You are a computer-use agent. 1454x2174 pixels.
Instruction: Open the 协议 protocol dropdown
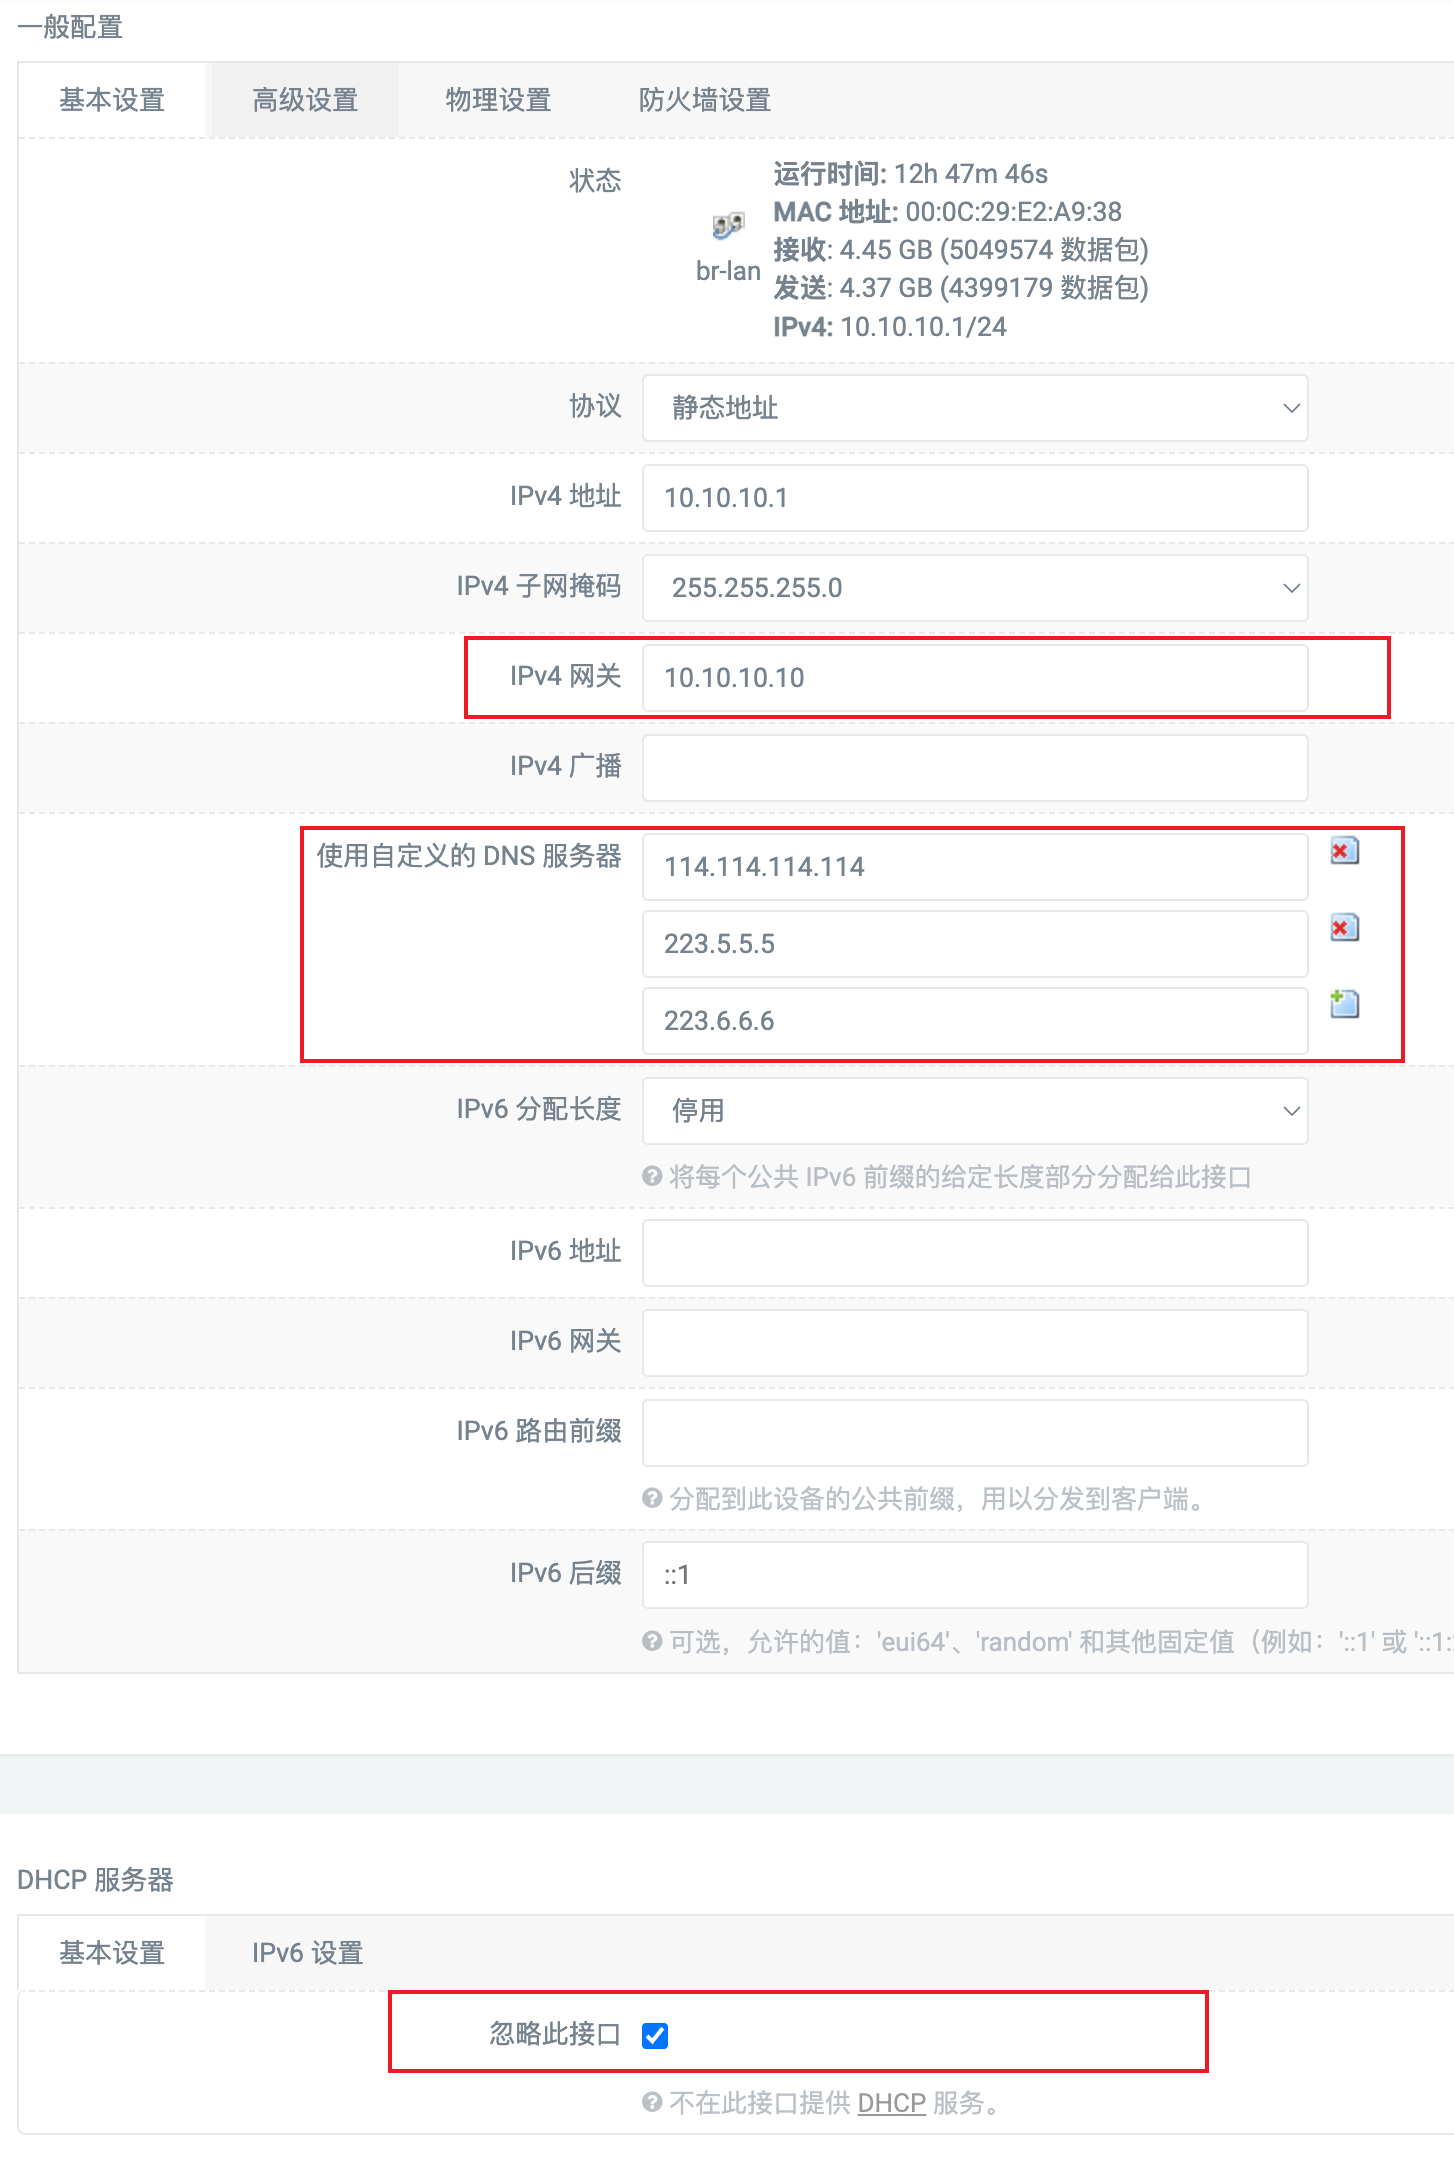coord(974,408)
